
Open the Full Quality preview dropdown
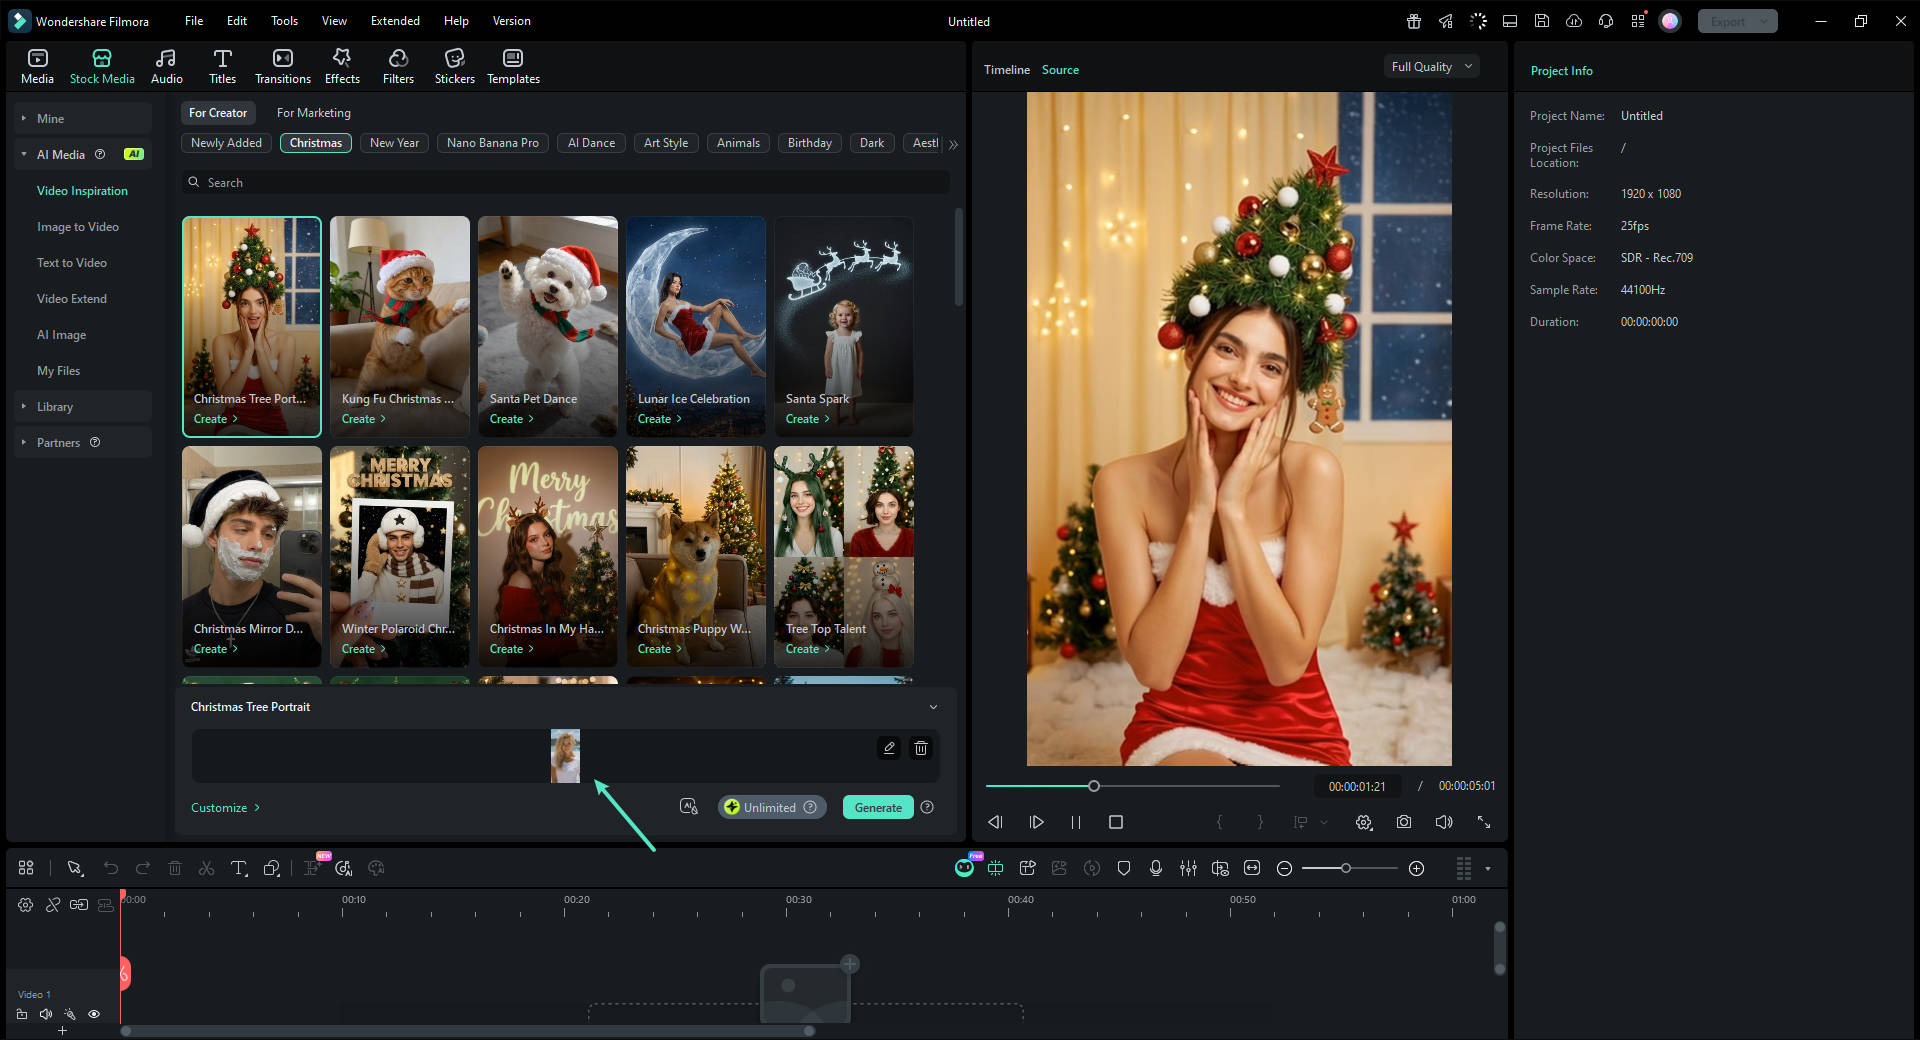[1430, 66]
